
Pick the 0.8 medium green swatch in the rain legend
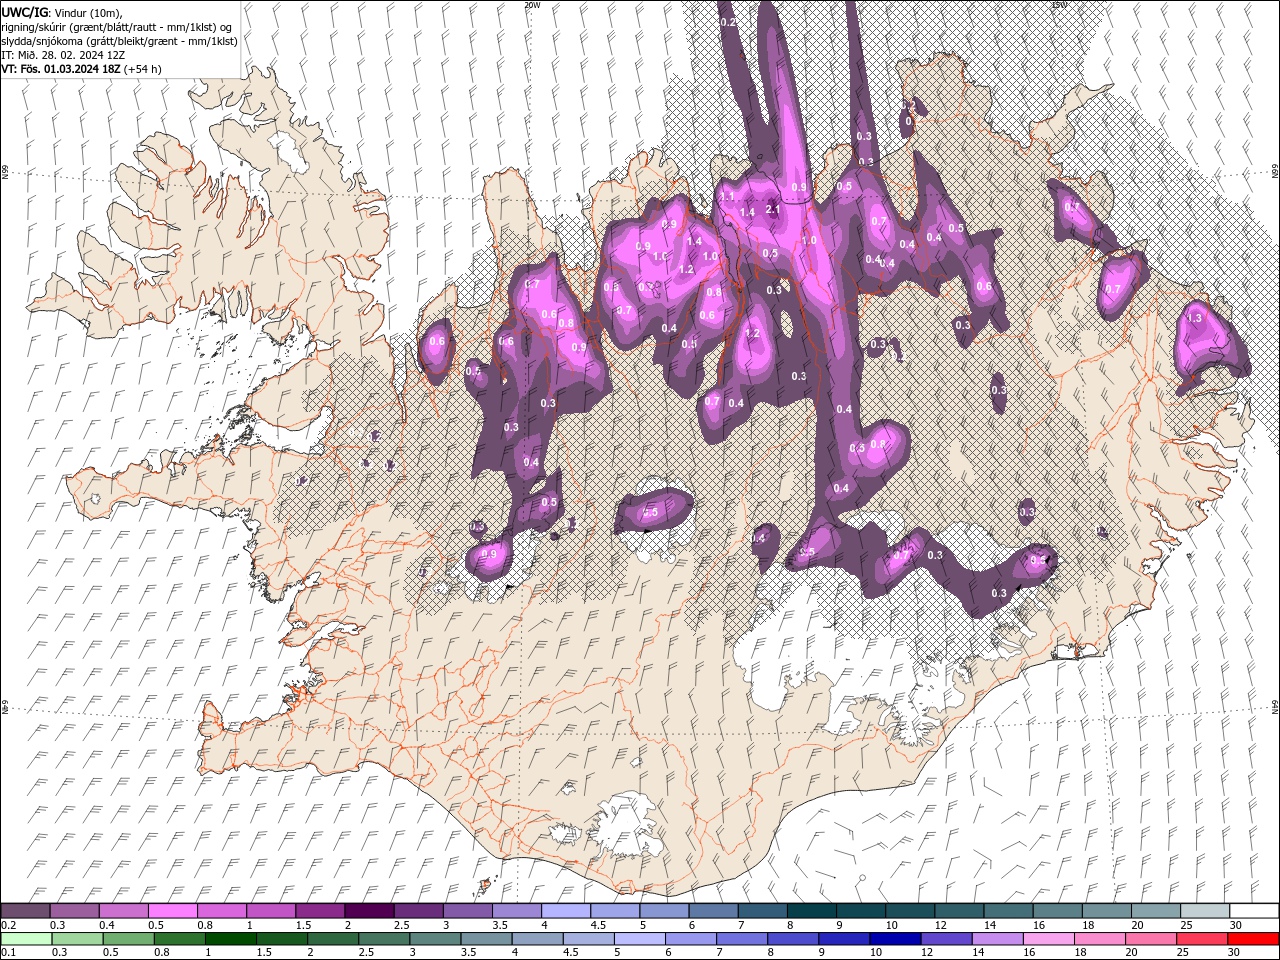(178, 938)
